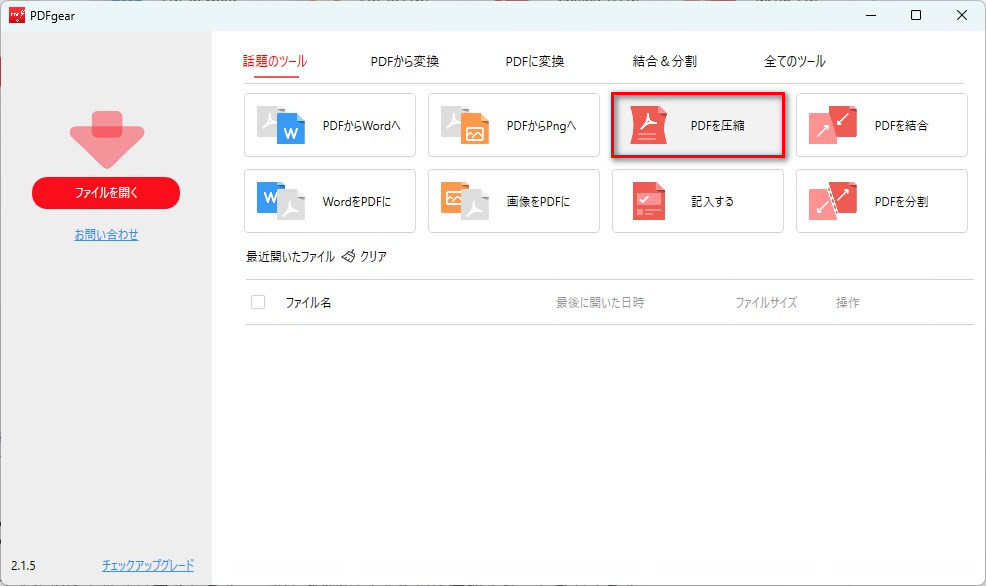Click the チェックアップグレード upgrade link
This screenshot has height=586, width=986.
click(146, 564)
